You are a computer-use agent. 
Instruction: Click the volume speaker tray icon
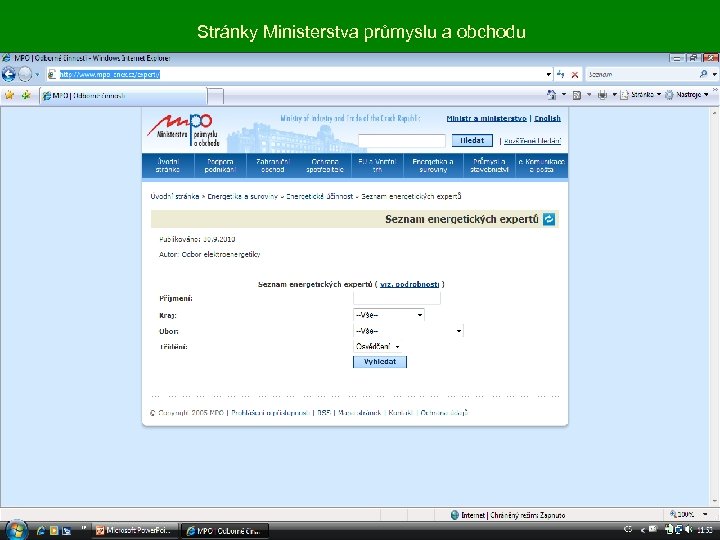(688, 530)
